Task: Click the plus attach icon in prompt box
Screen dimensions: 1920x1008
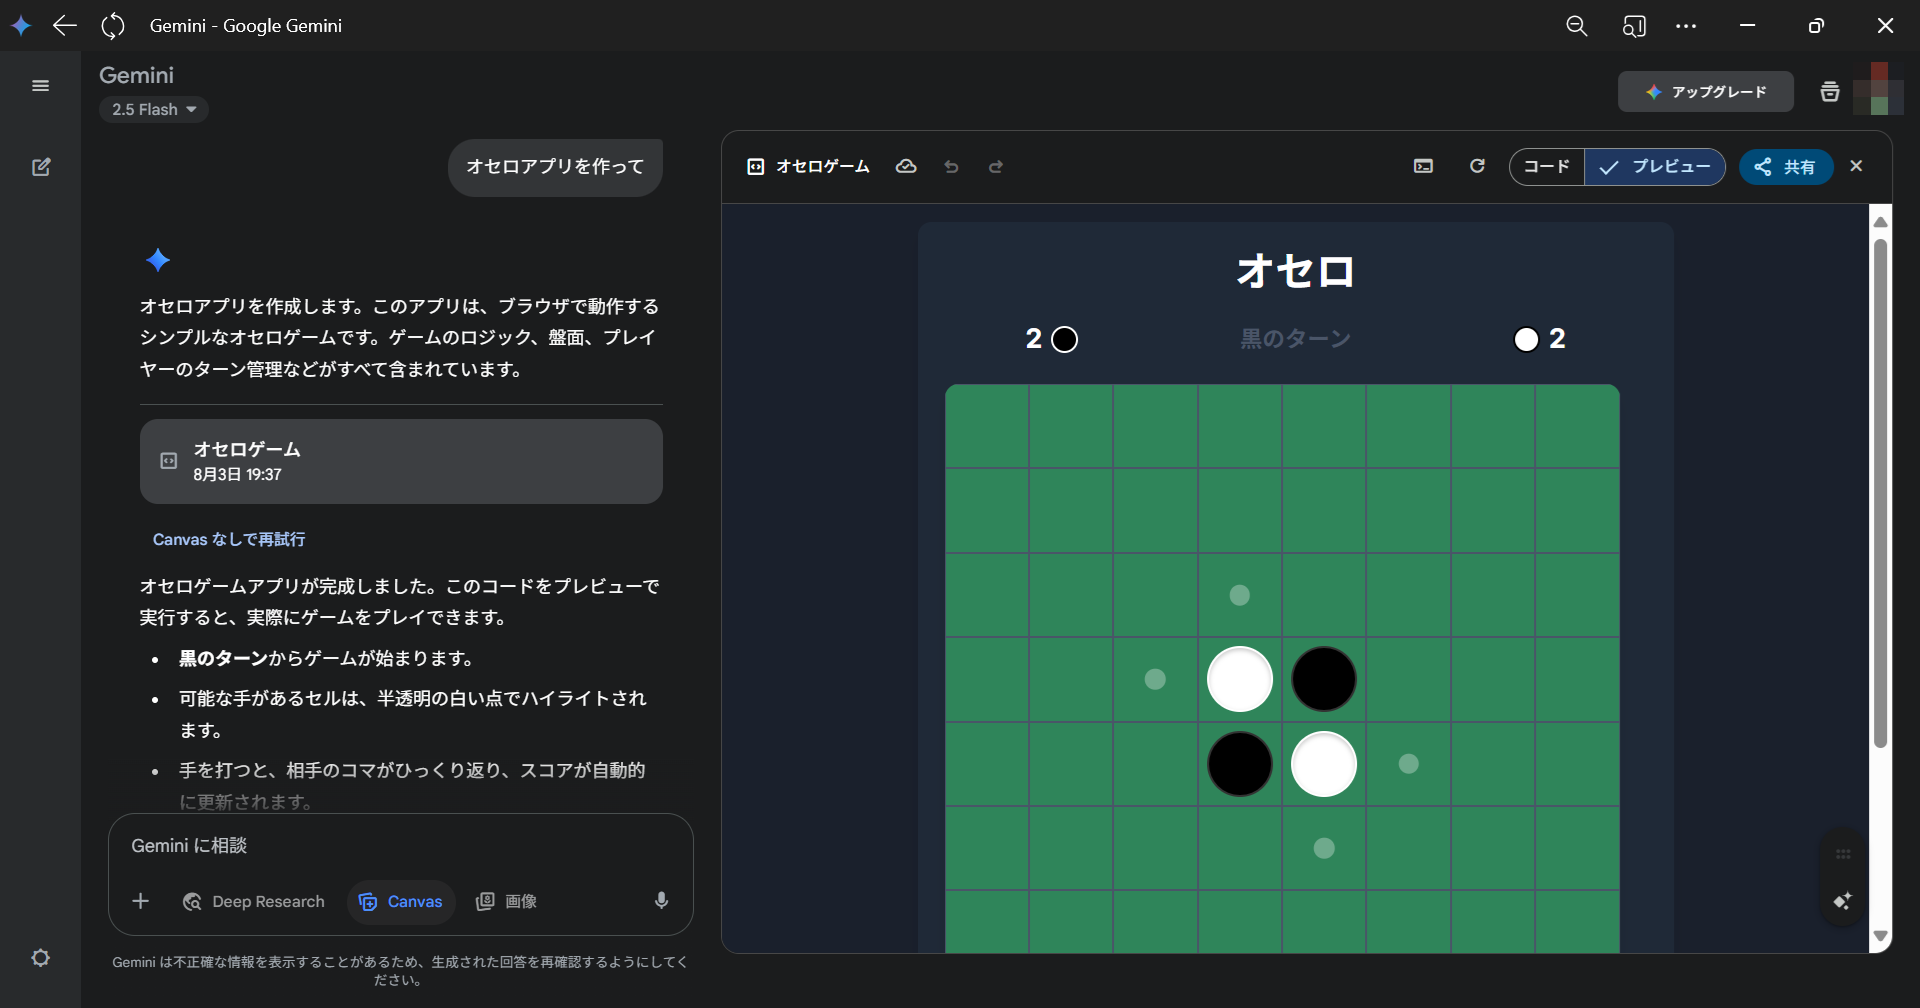Action: tap(141, 901)
